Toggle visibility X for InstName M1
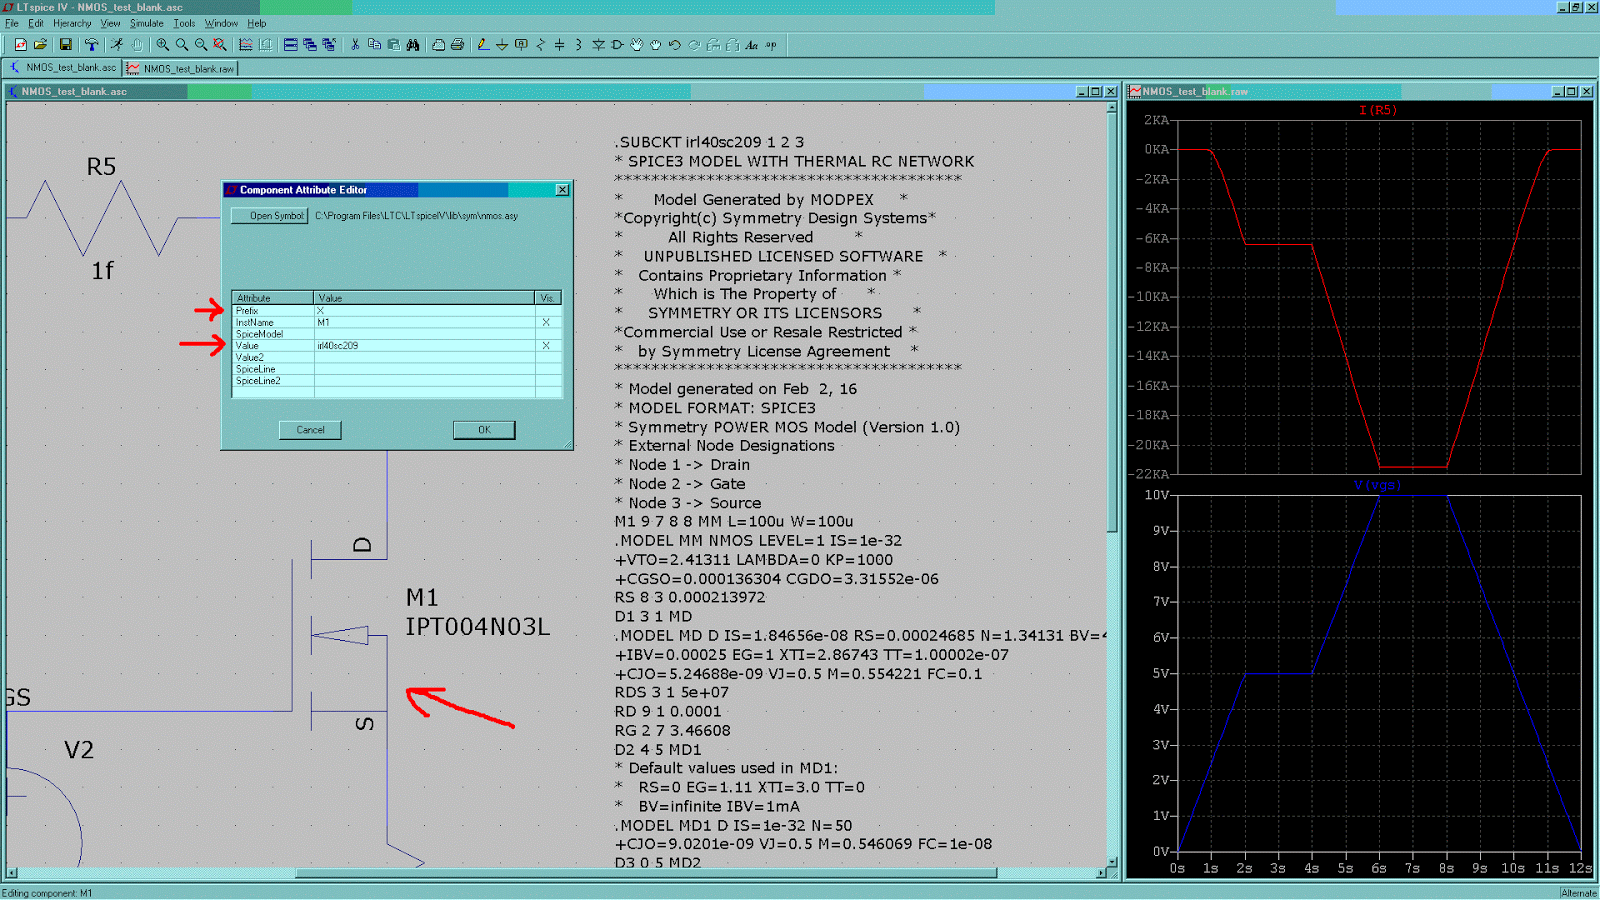The image size is (1600, 900). tap(546, 322)
